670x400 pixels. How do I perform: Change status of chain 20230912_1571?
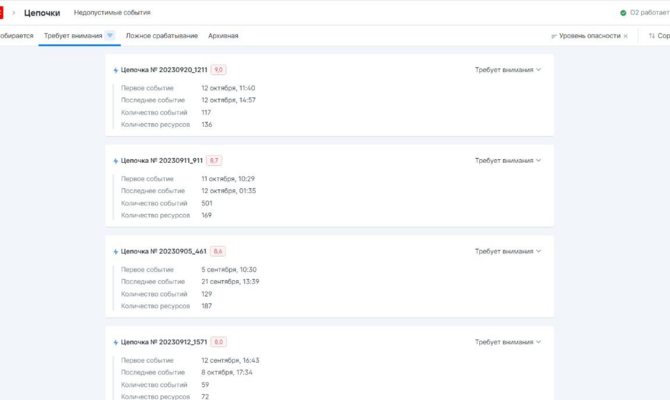(508, 342)
